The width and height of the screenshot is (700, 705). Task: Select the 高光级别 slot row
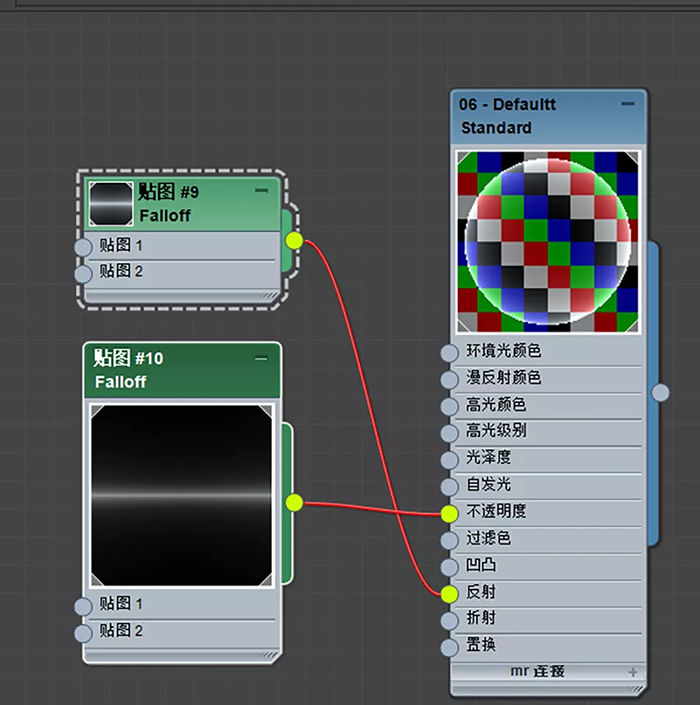[545, 432]
